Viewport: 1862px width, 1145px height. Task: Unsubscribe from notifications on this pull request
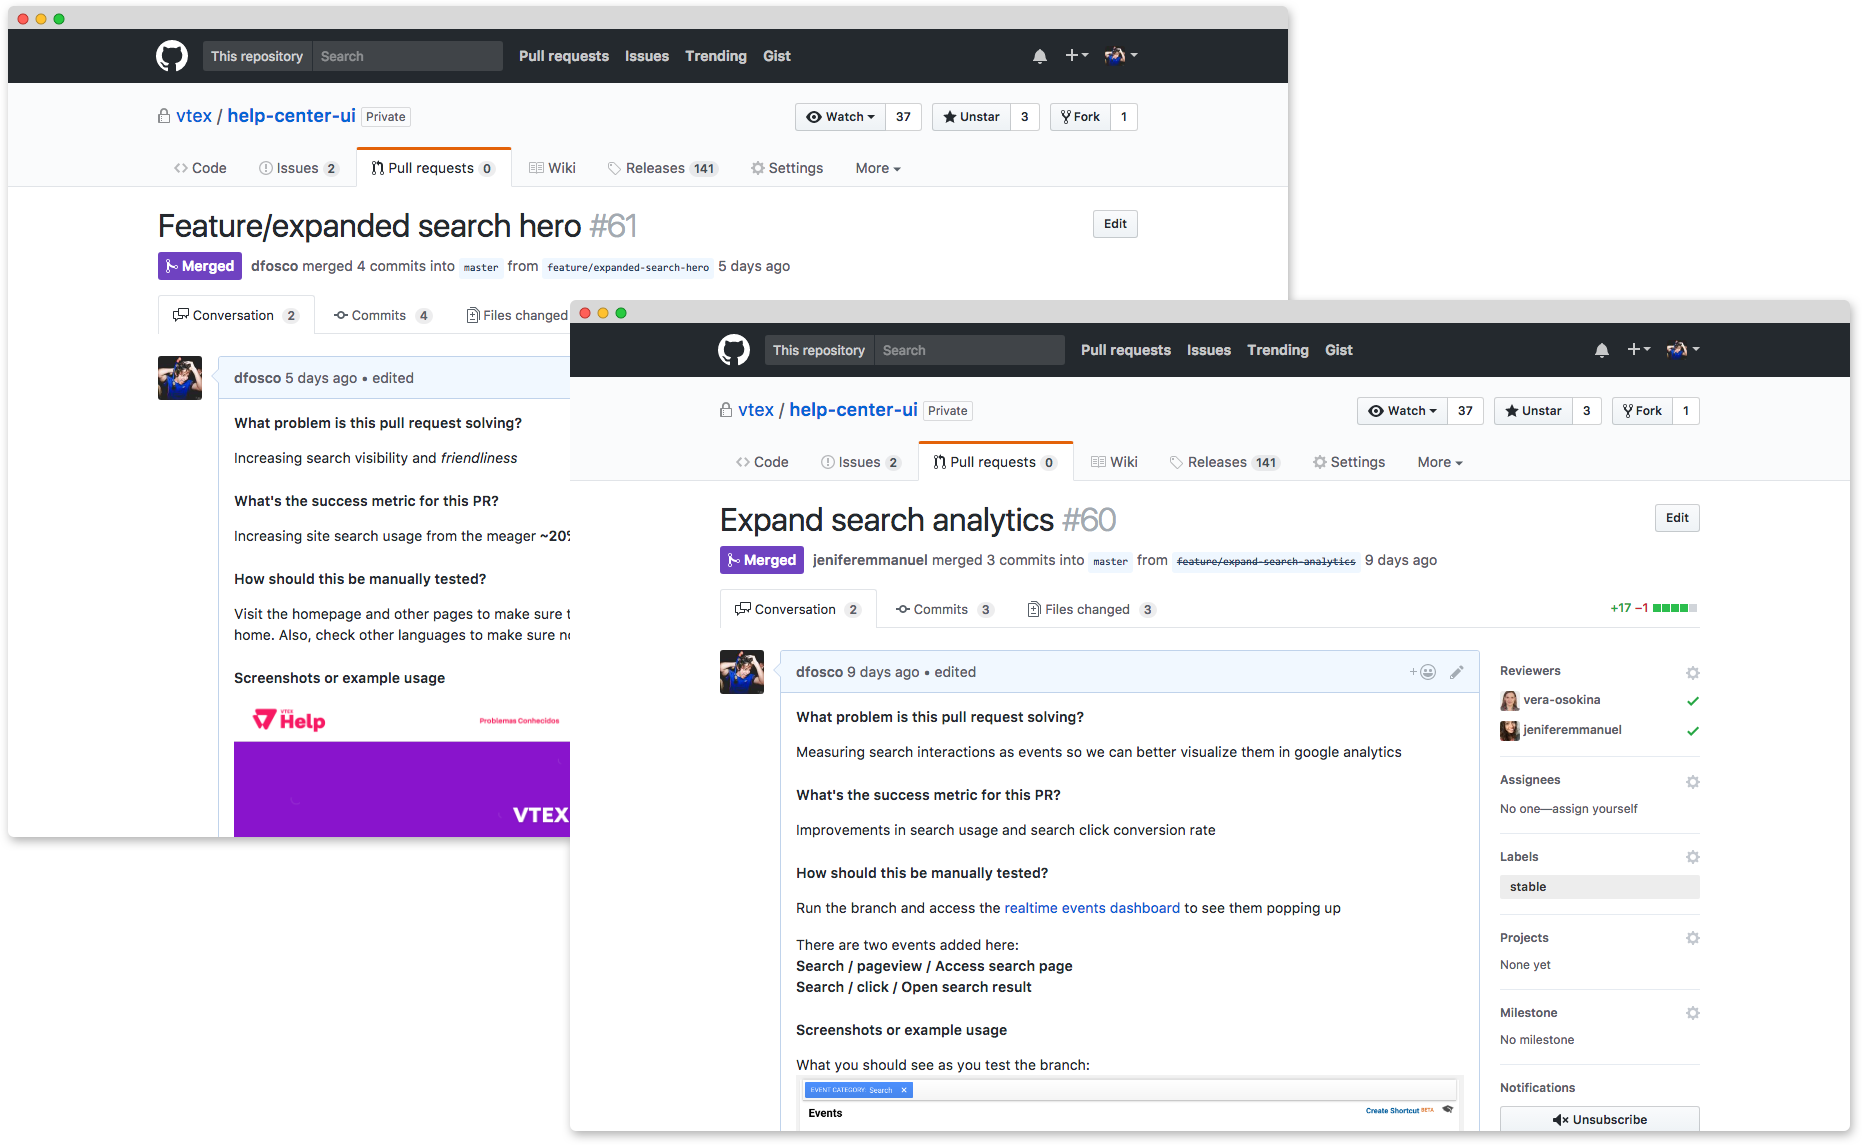(x=1599, y=1119)
